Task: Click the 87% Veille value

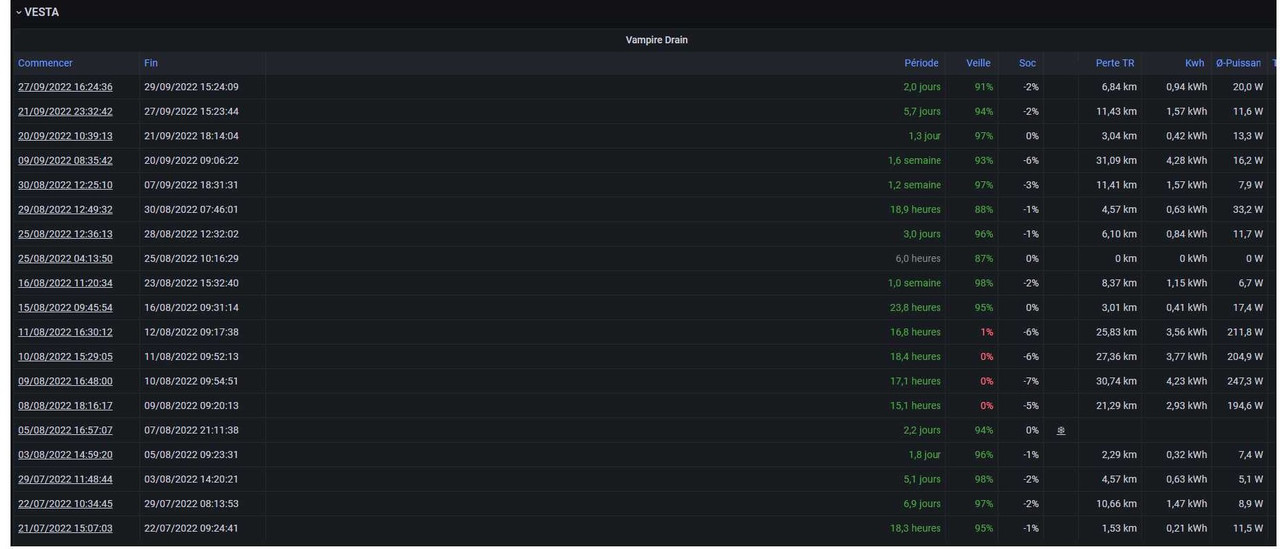Action: (984, 259)
